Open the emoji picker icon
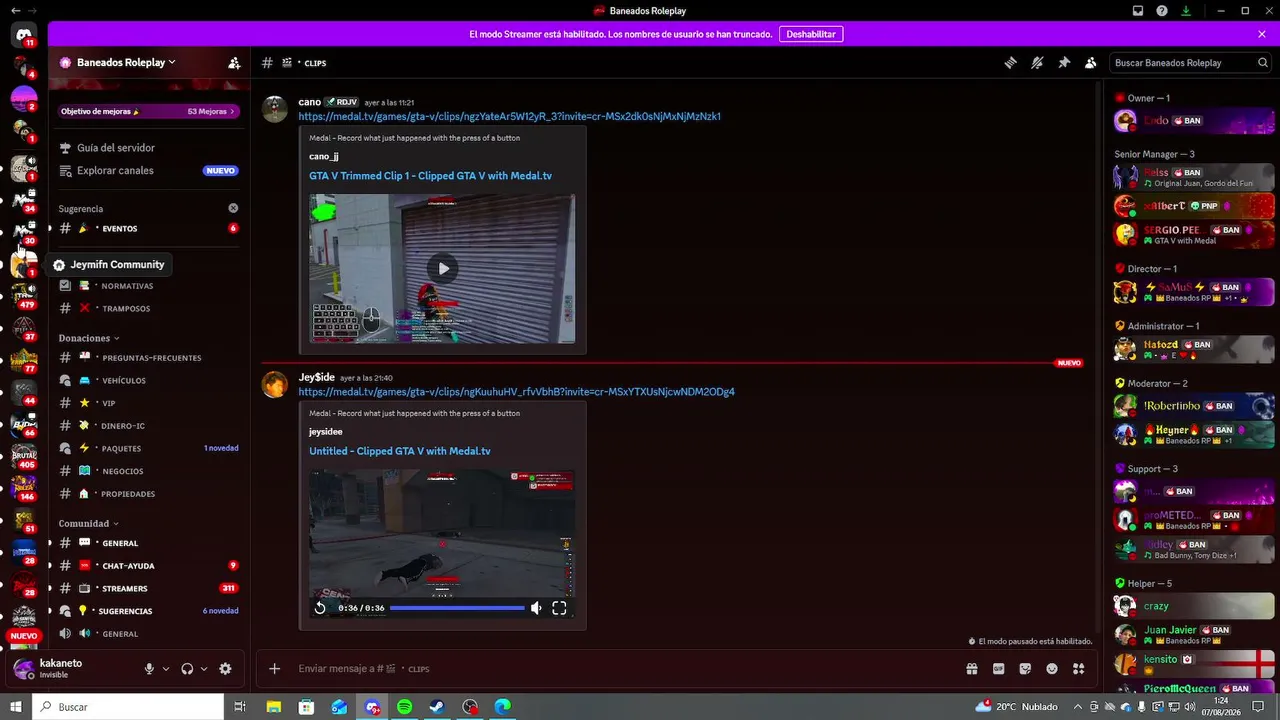Screen dimensions: 1280x720 click(x=1052, y=669)
